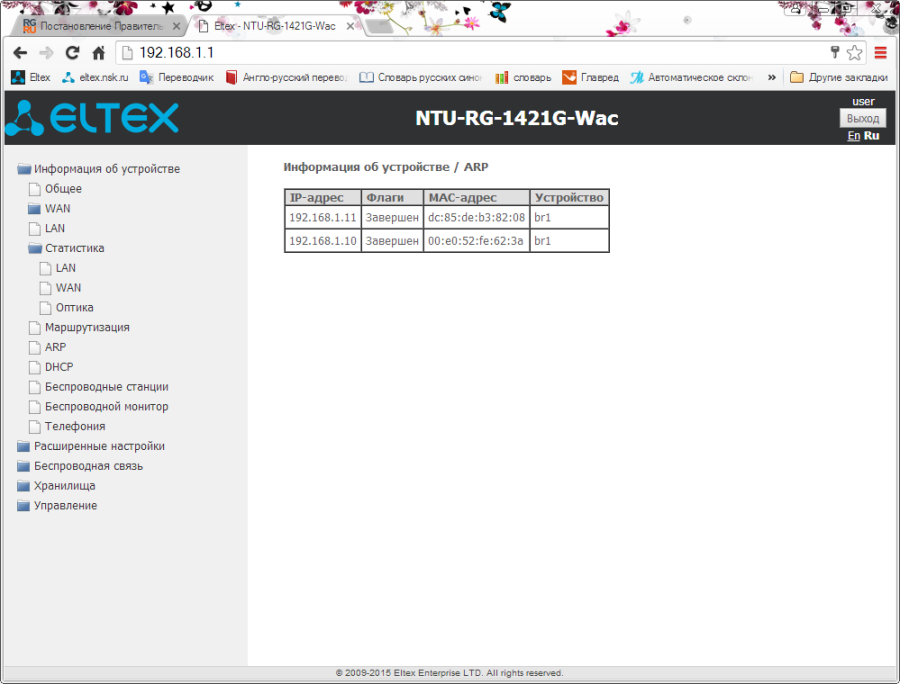Open the Главред bookmark
The height and width of the screenshot is (684, 900).
click(x=591, y=77)
